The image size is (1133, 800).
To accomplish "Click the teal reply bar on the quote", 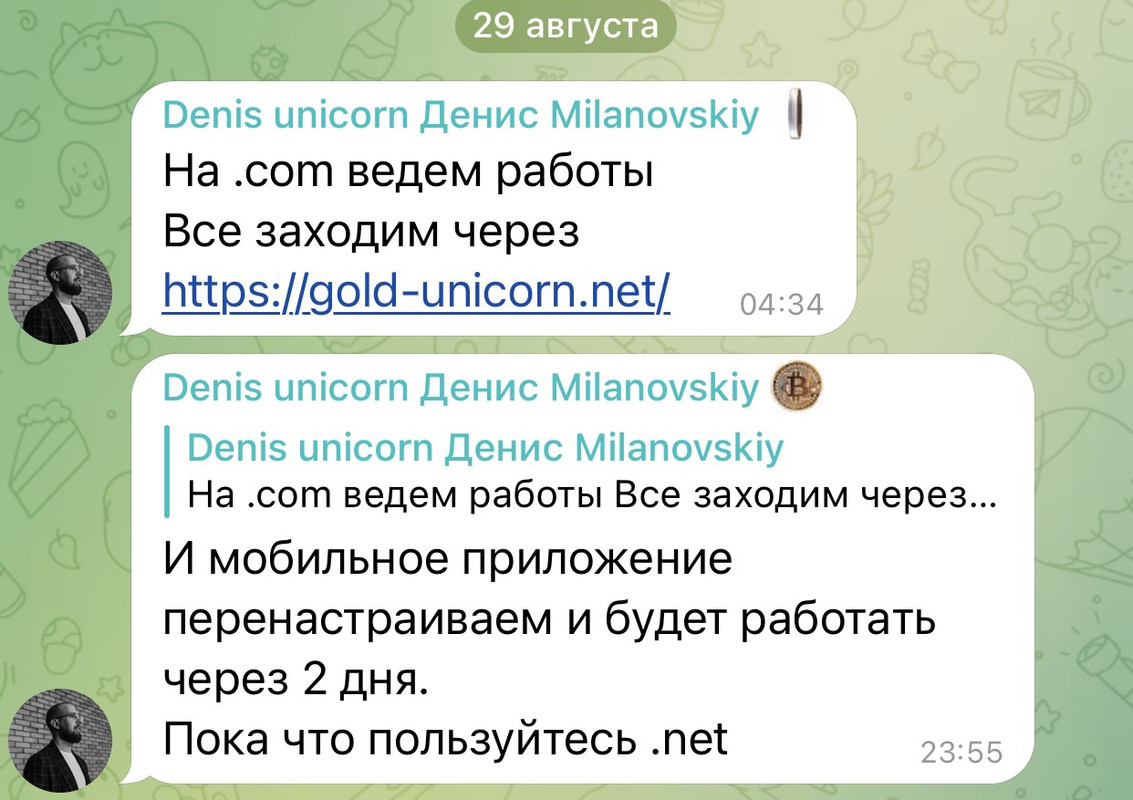I will [x=168, y=471].
